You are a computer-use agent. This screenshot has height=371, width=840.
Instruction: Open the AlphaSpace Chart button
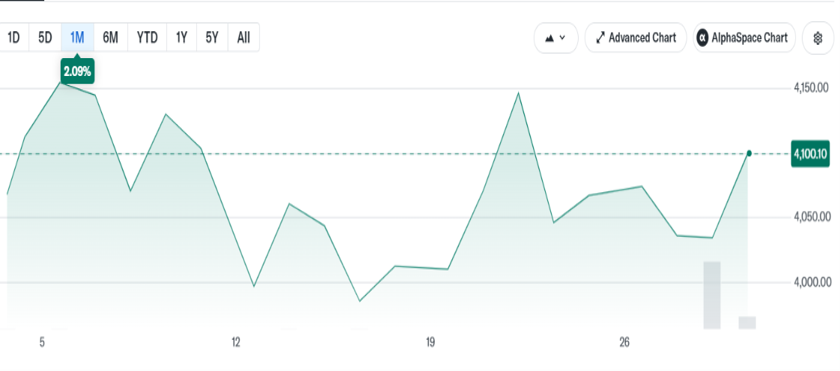(744, 38)
